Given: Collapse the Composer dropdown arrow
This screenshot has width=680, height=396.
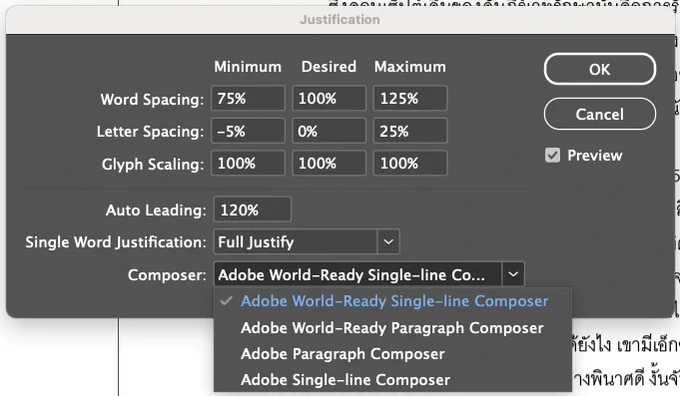Looking at the screenshot, I should point(513,274).
